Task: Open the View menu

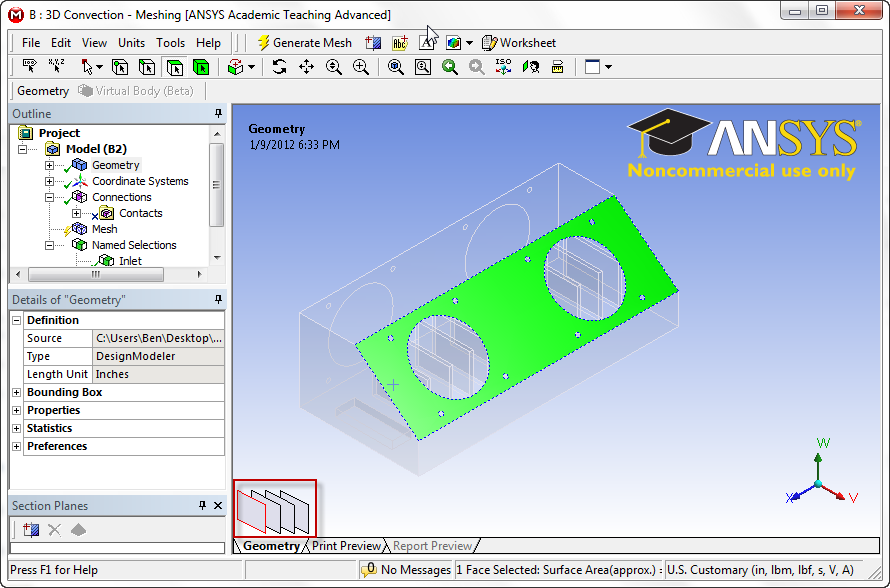Action: (x=94, y=43)
